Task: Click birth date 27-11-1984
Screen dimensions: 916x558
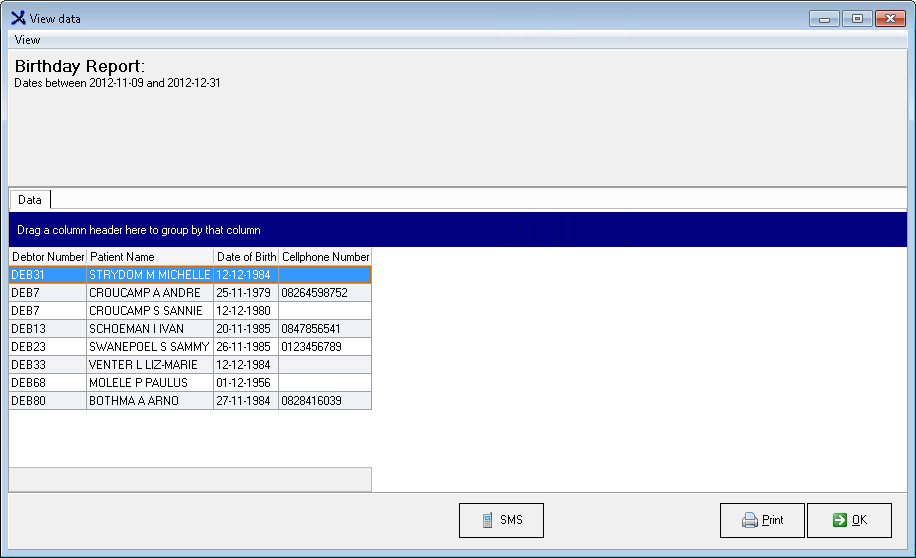Action: (246, 401)
